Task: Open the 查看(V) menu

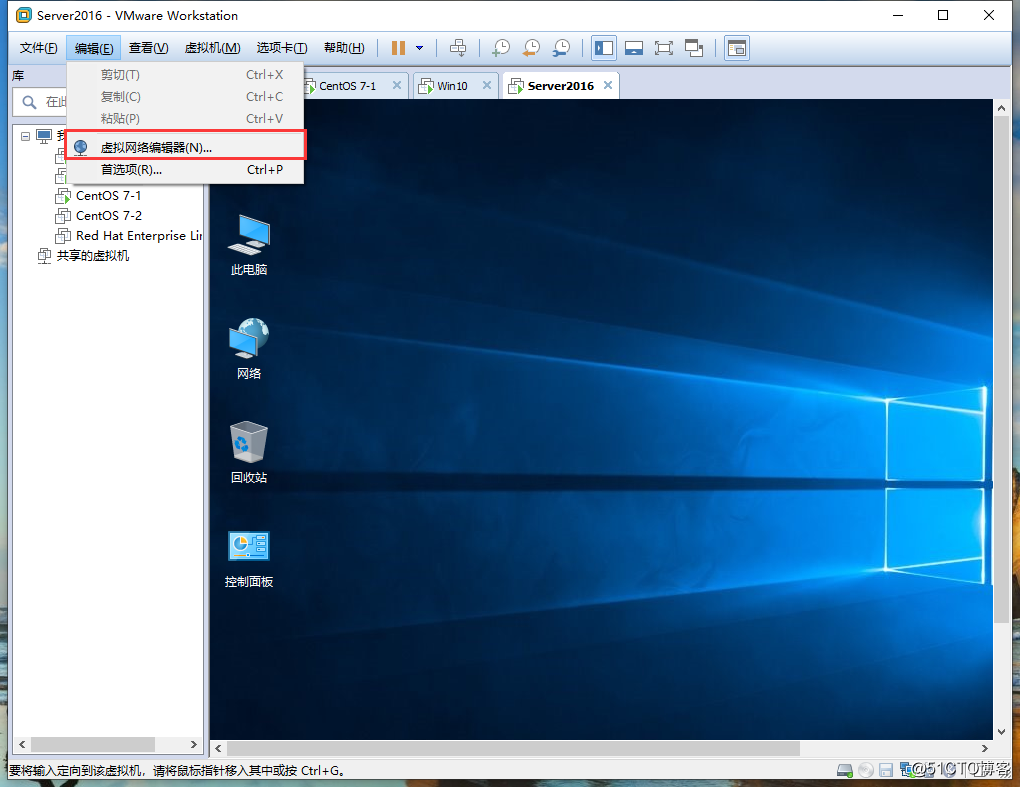Action: [148, 48]
